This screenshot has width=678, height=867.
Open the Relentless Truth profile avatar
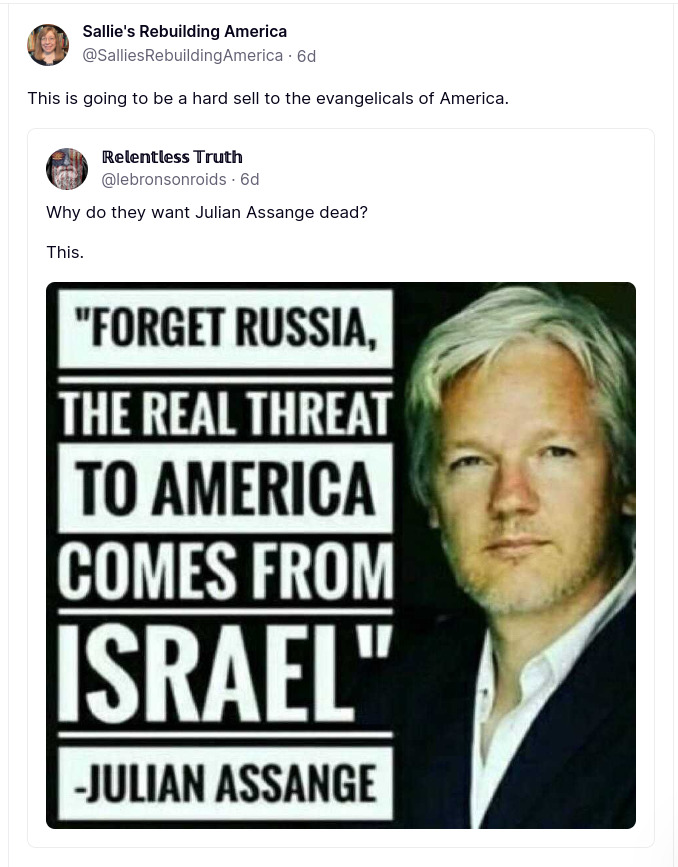click(67, 169)
